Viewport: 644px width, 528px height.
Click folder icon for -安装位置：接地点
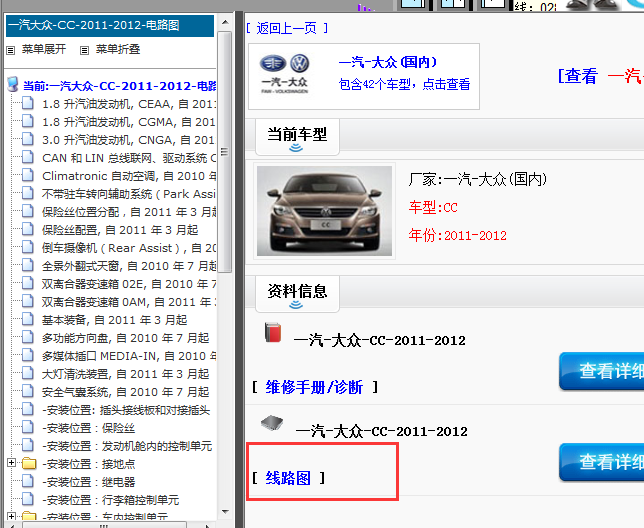[29, 464]
